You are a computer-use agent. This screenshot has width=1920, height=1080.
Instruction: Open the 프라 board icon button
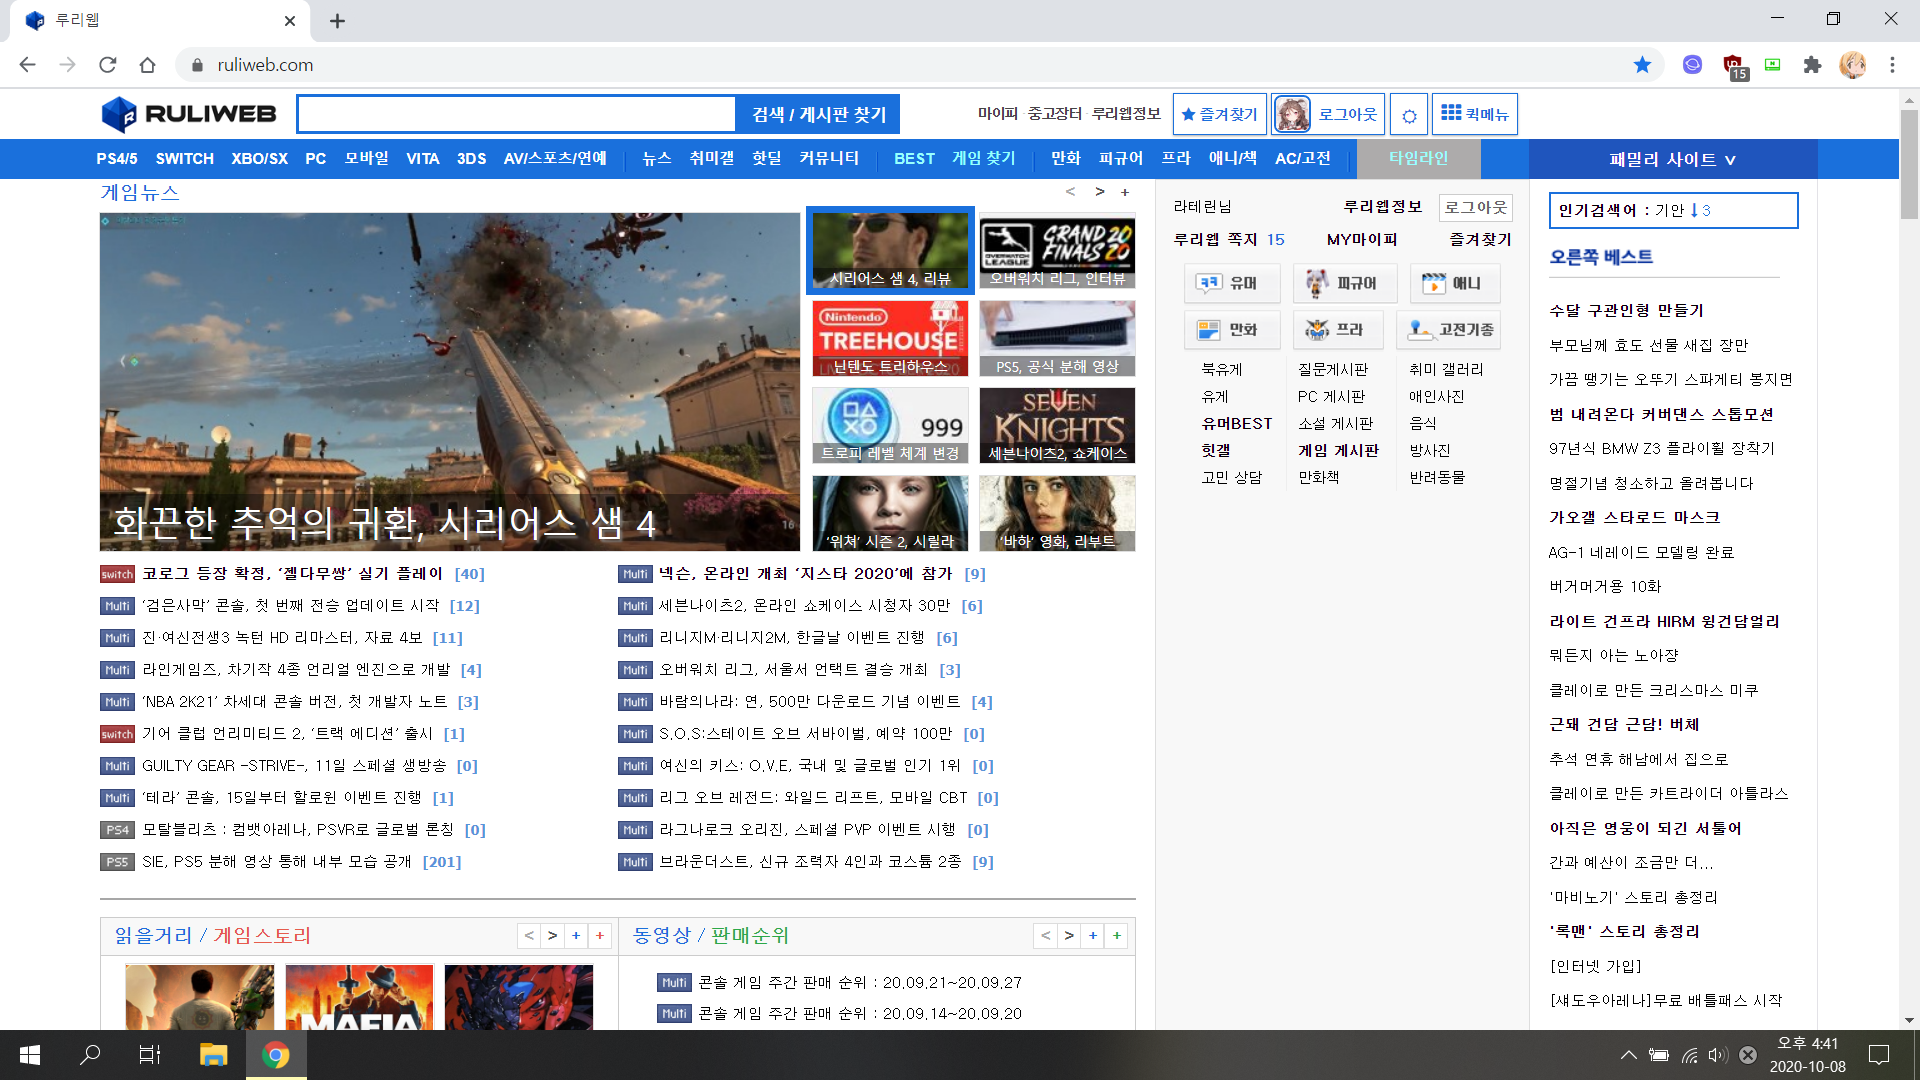1338,330
